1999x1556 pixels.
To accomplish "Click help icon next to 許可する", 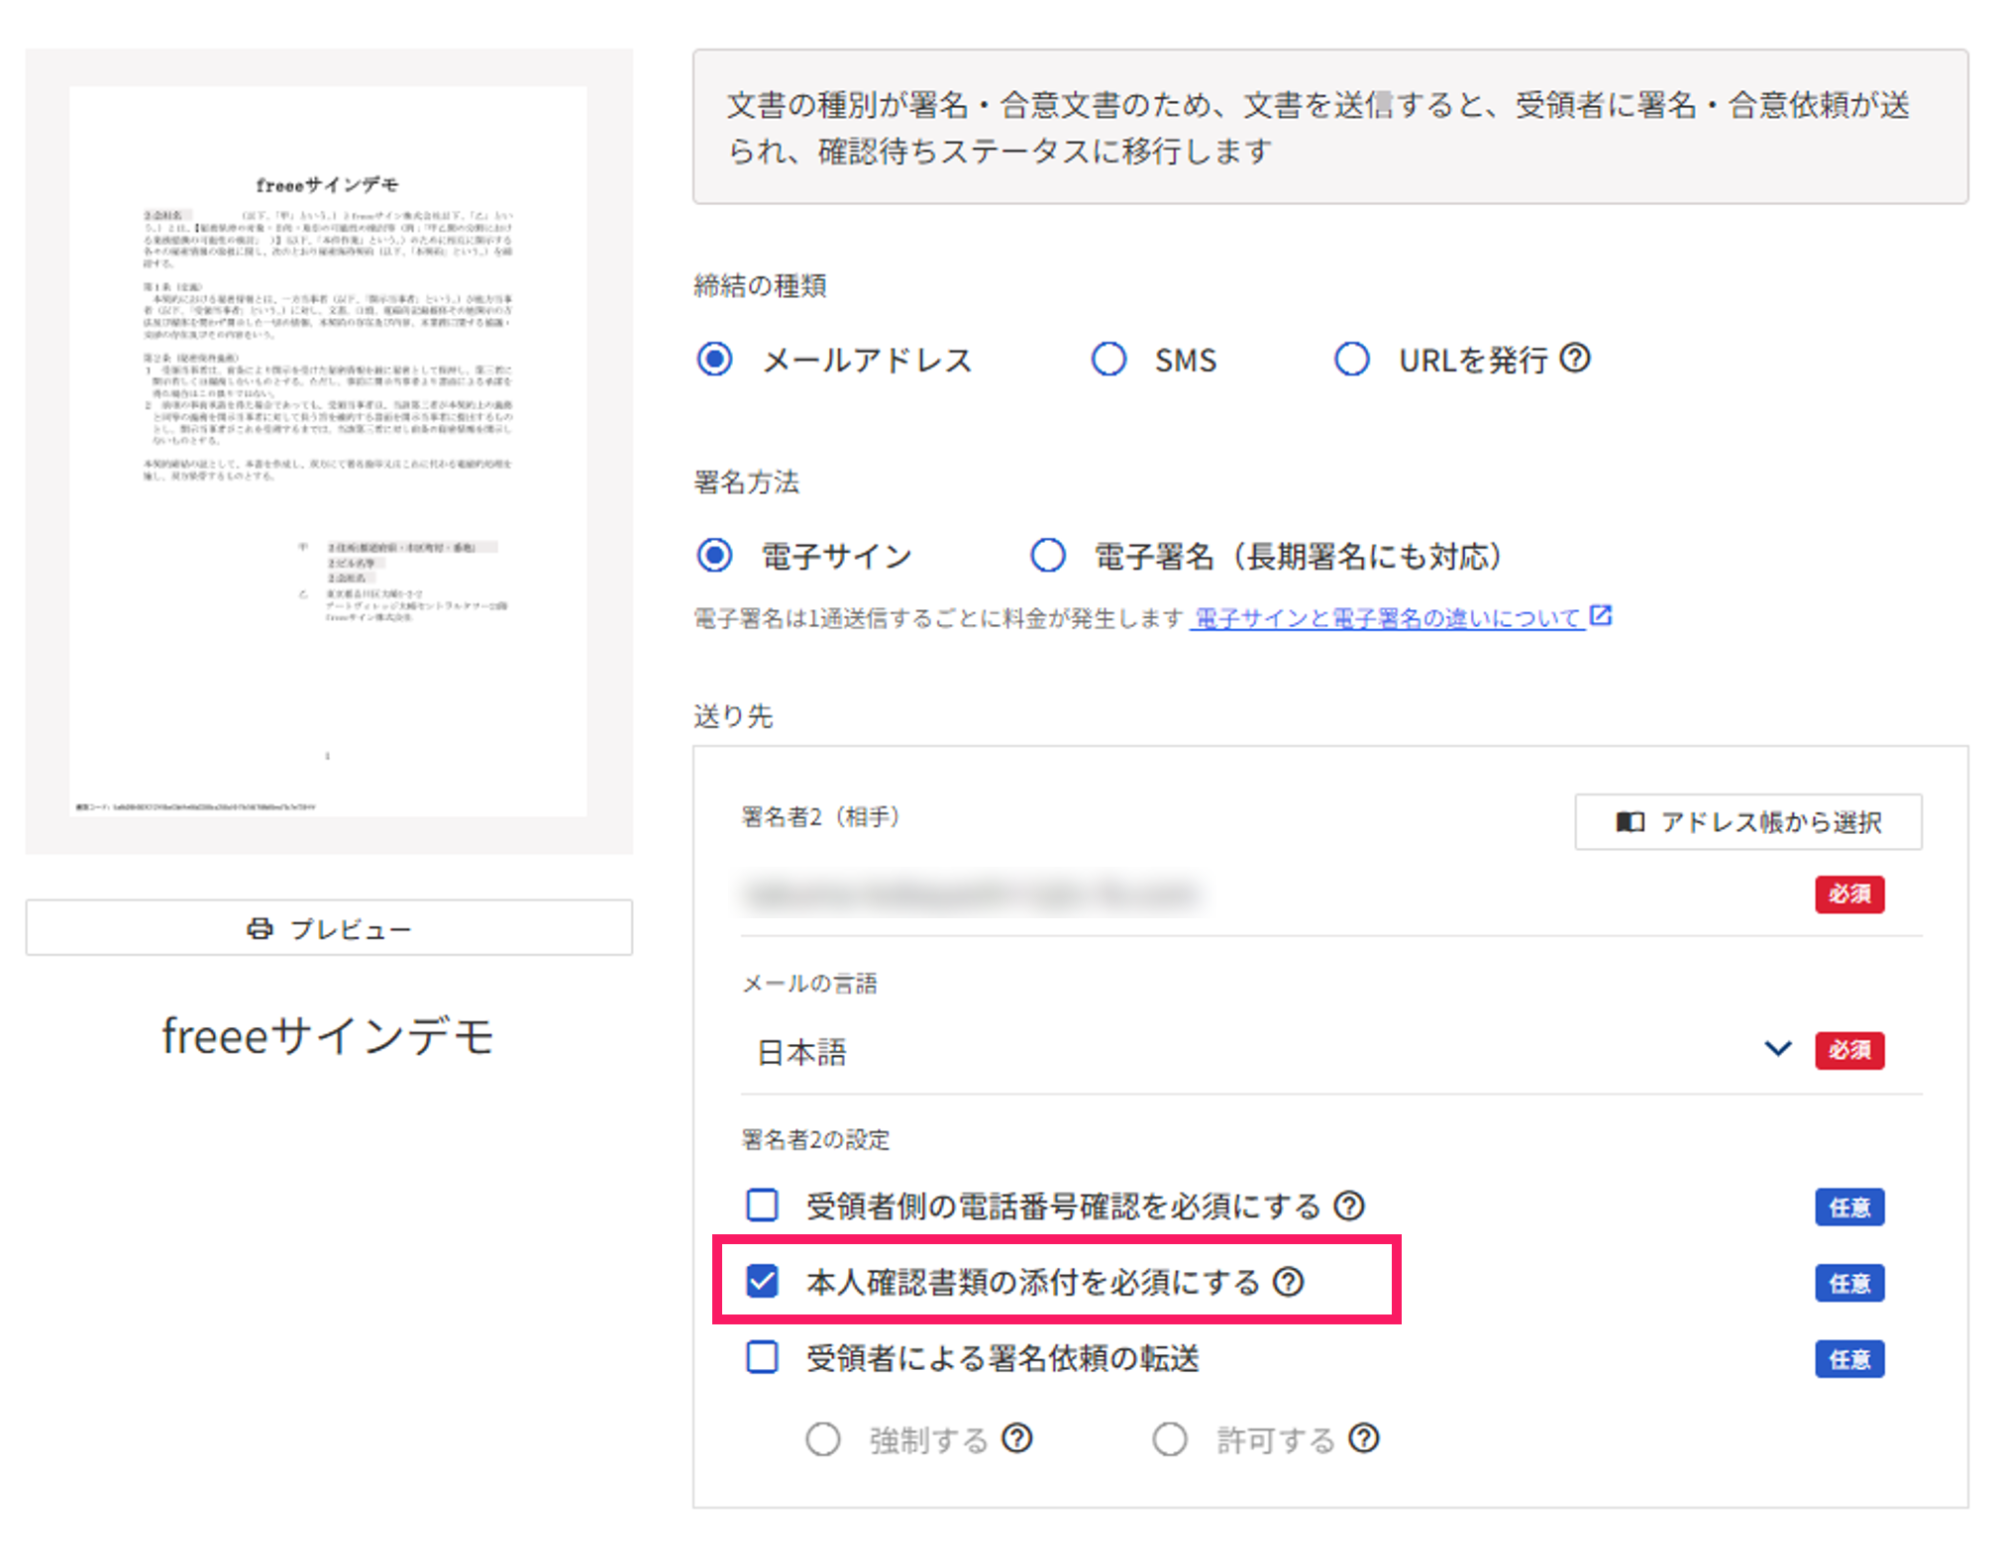I will click(x=1364, y=1438).
